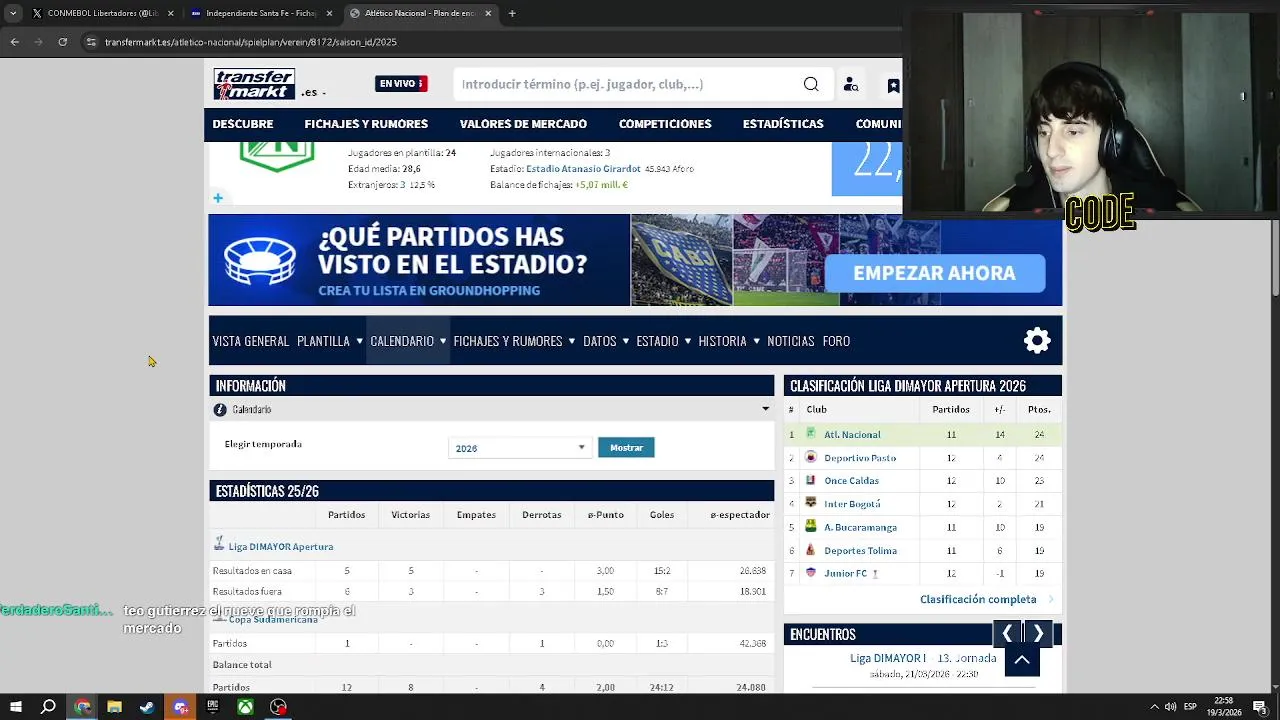Screen dimensions: 1280x720
Task: Close the Independiente Santa Fe tab
Action: [x=330, y=13]
